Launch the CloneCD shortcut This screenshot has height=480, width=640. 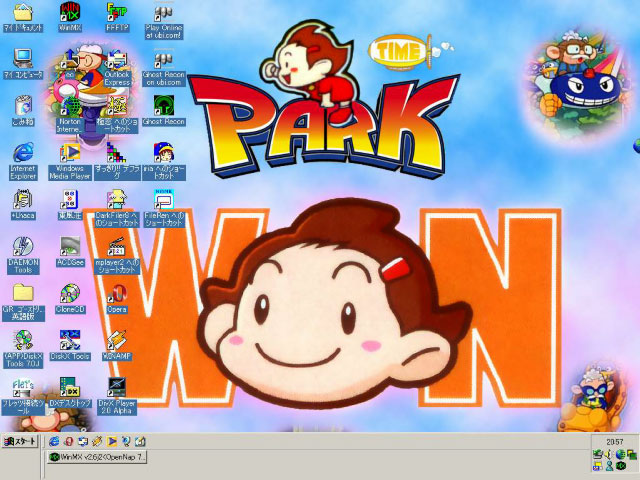tap(69, 293)
